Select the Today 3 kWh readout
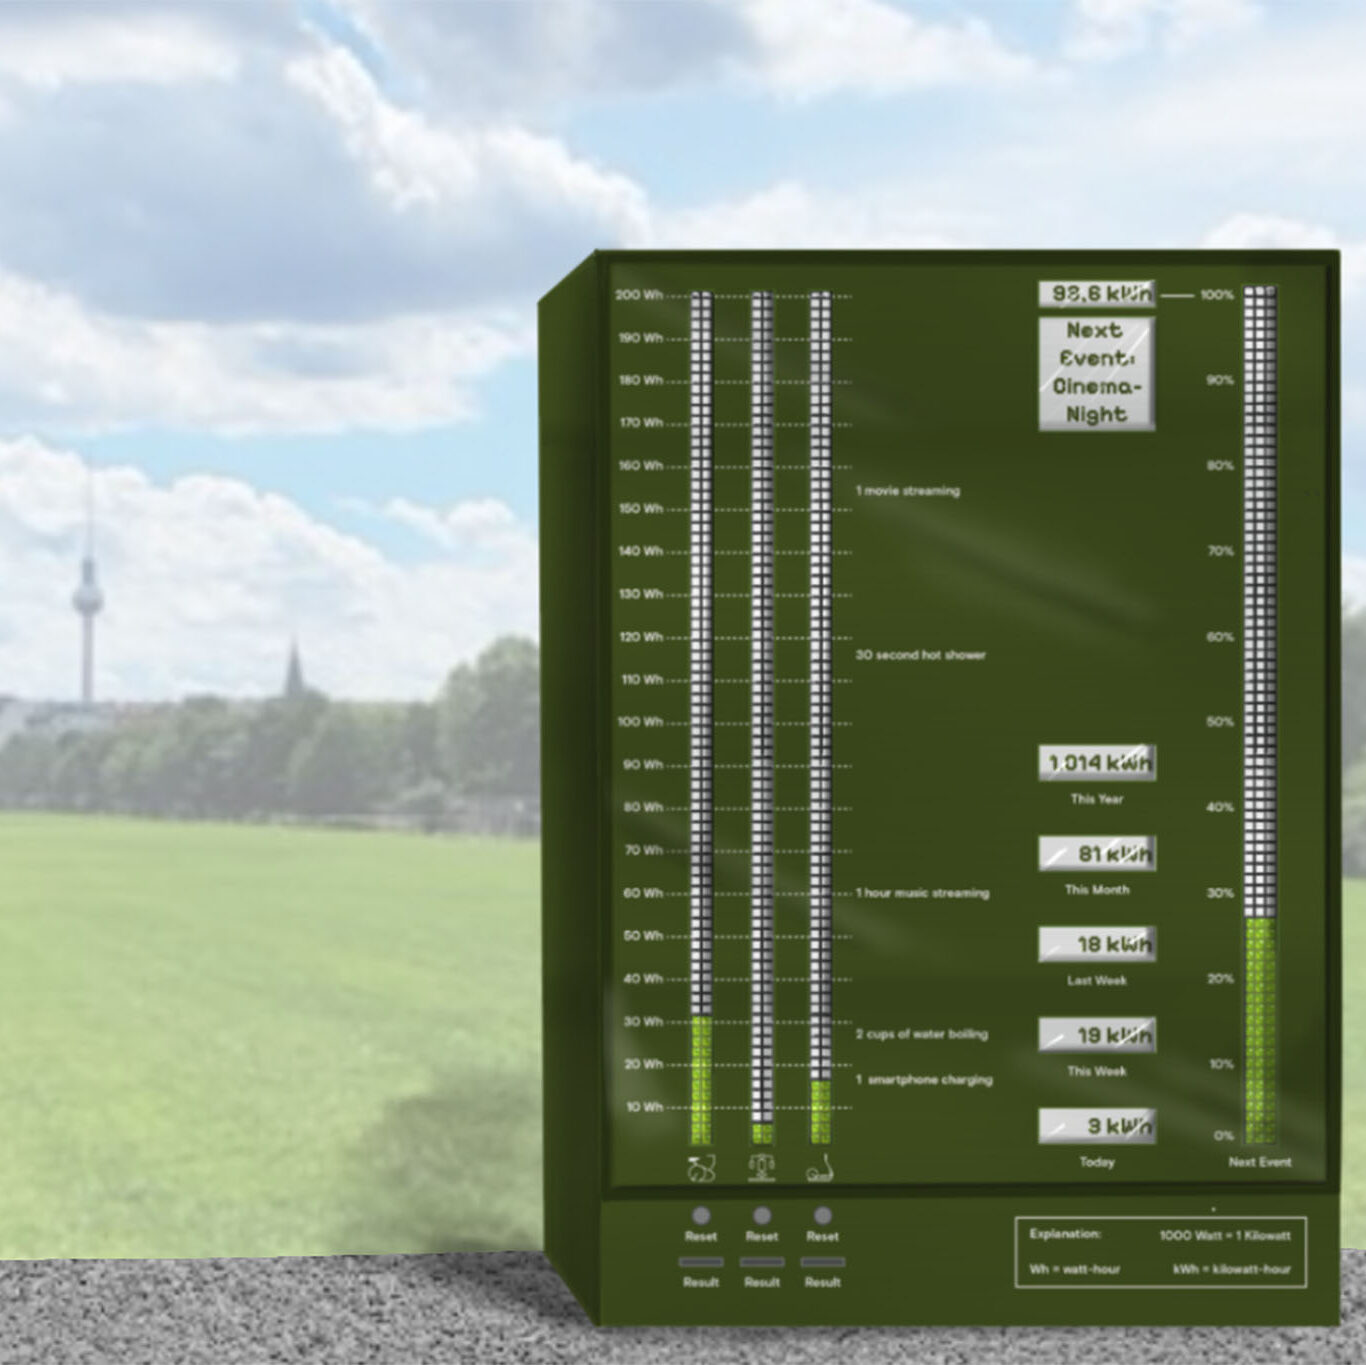Screen dimensions: 1366x1365 1097,1126
